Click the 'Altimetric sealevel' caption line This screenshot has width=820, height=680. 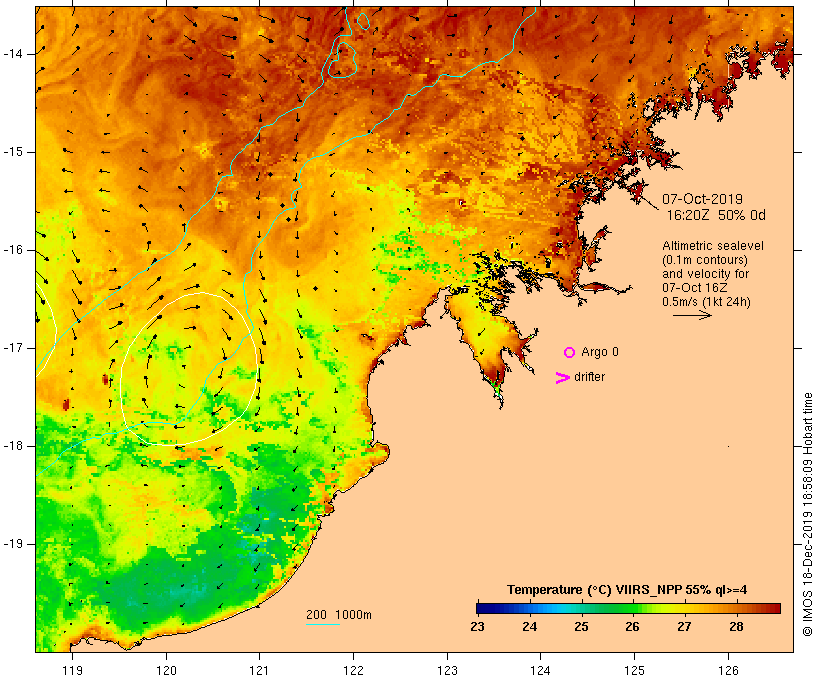tap(713, 246)
